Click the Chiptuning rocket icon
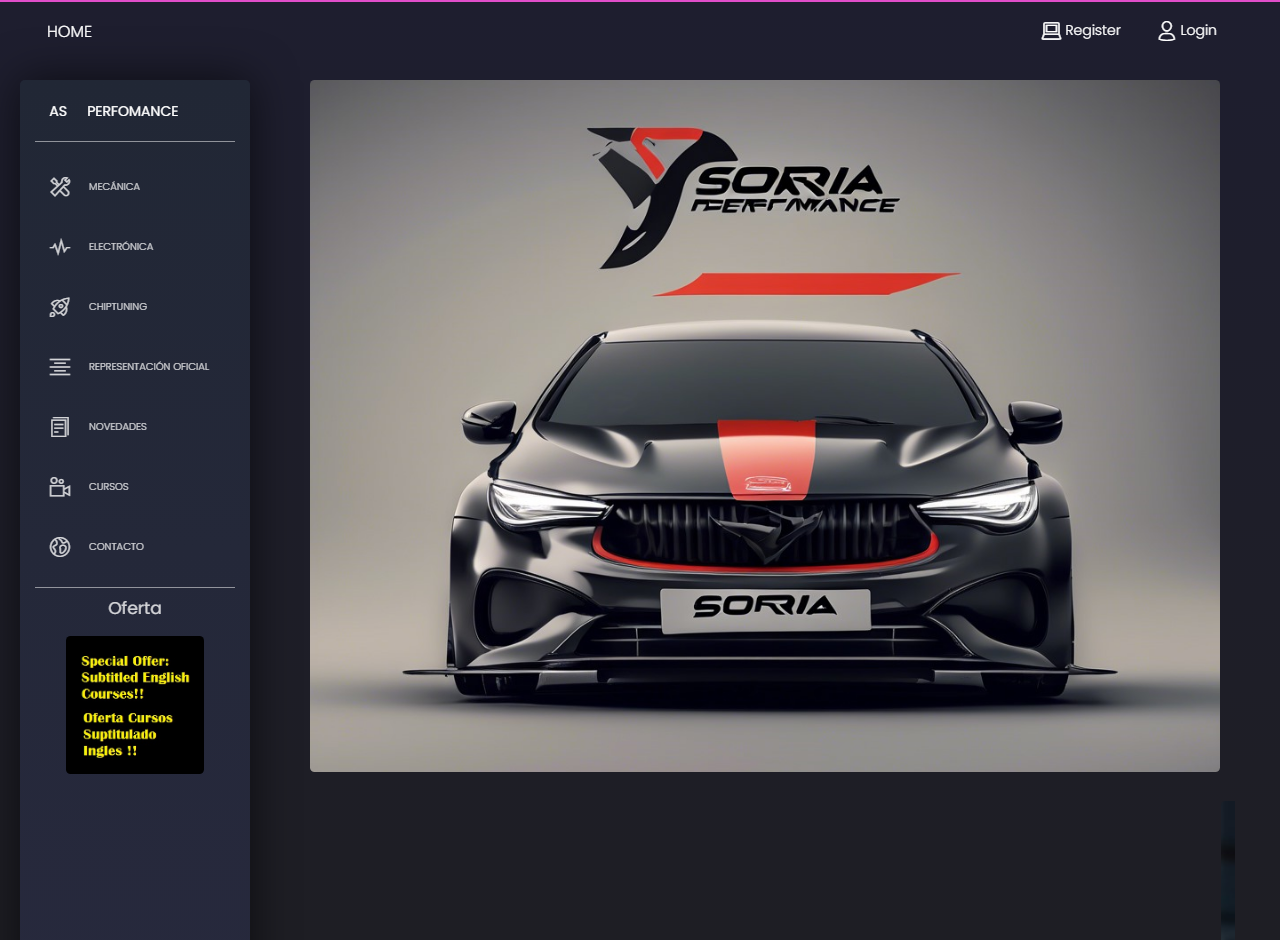The height and width of the screenshot is (940, 1280). [x=60, y=307]
